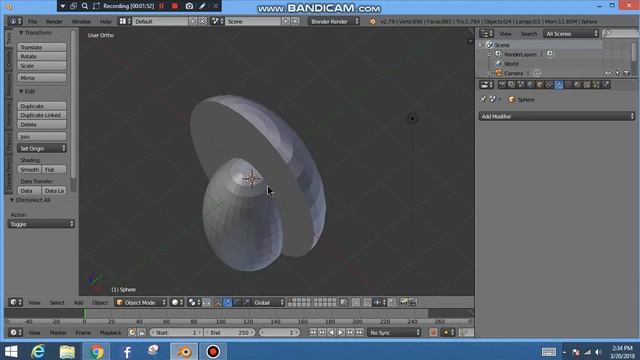Viewport: 640px width, 360px height.
Task: Play the animation in reverse
Action: pos(331,333)
